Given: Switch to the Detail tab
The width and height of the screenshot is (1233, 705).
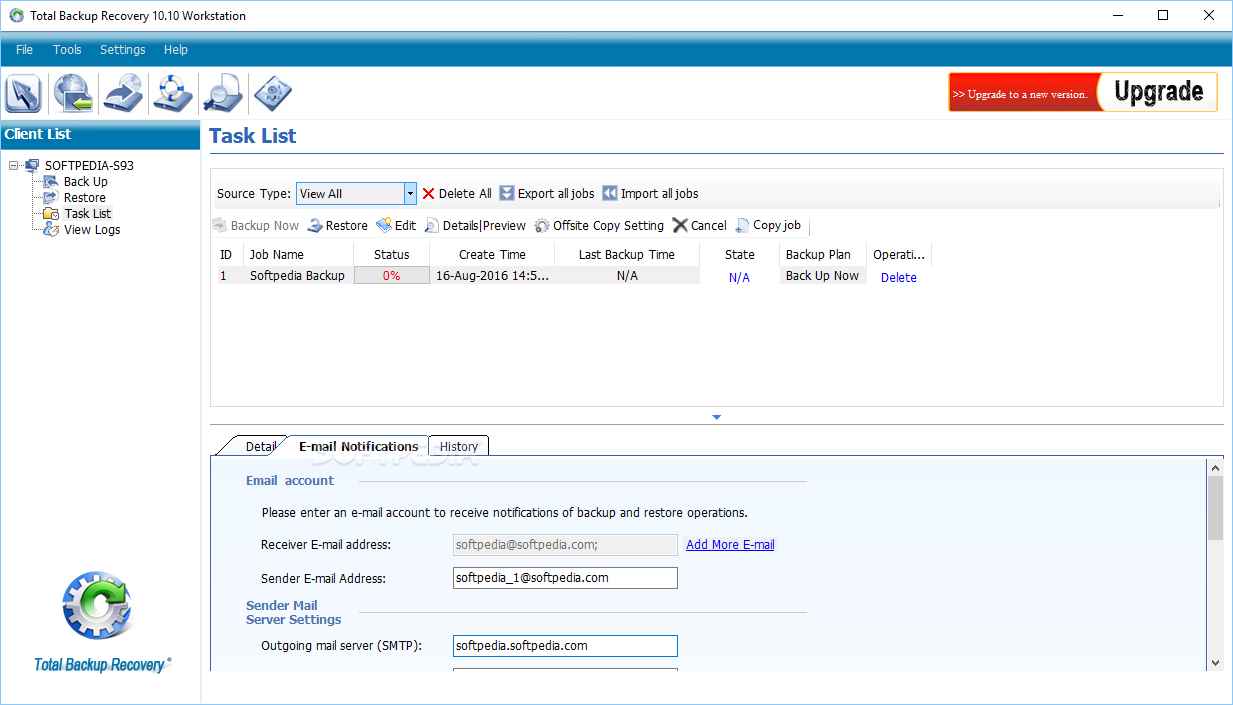Looking at the screenshot, I should (259, 447).
